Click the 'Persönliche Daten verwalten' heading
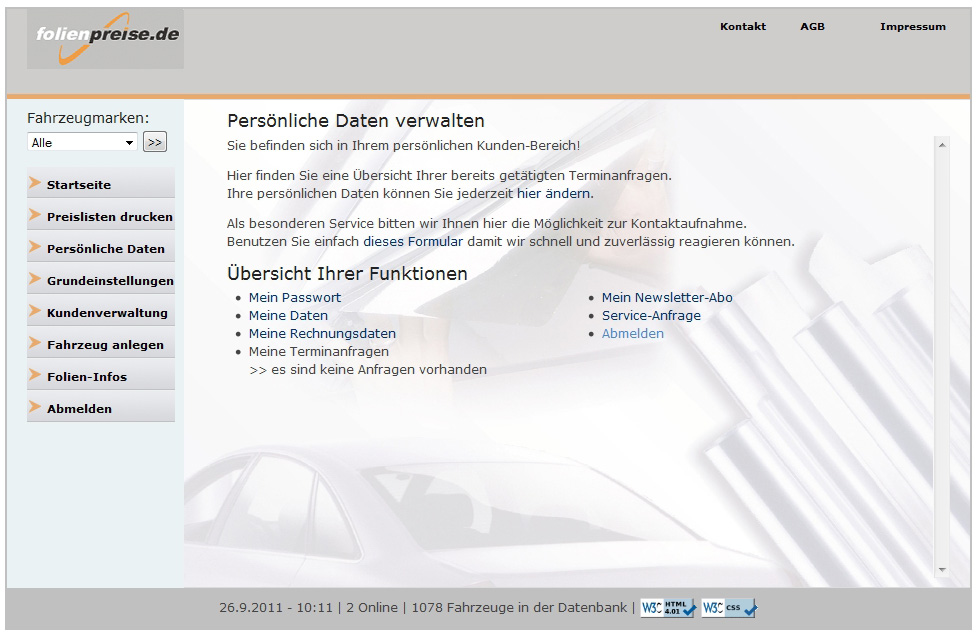The height and width of the screenshot is (638, 980). [356, 121]
